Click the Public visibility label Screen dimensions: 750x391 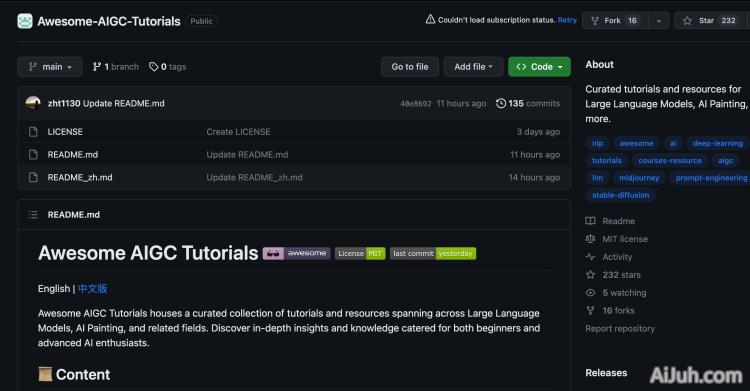[201, 21]
